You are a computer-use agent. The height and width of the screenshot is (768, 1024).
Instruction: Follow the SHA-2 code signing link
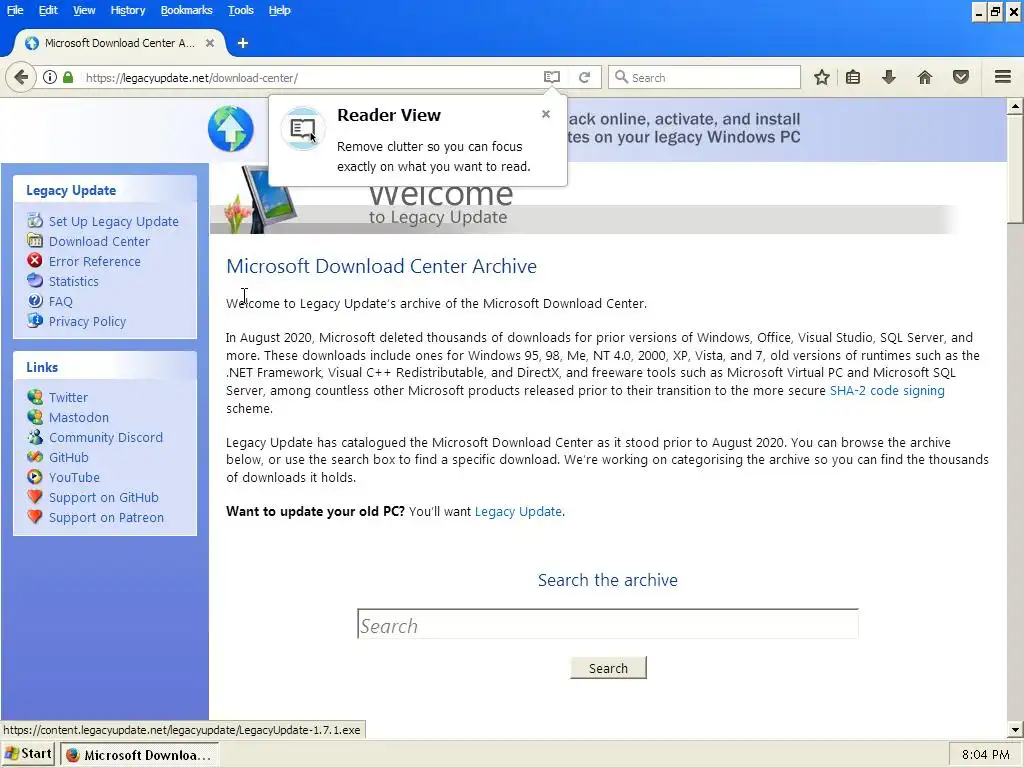click(887, 391)
